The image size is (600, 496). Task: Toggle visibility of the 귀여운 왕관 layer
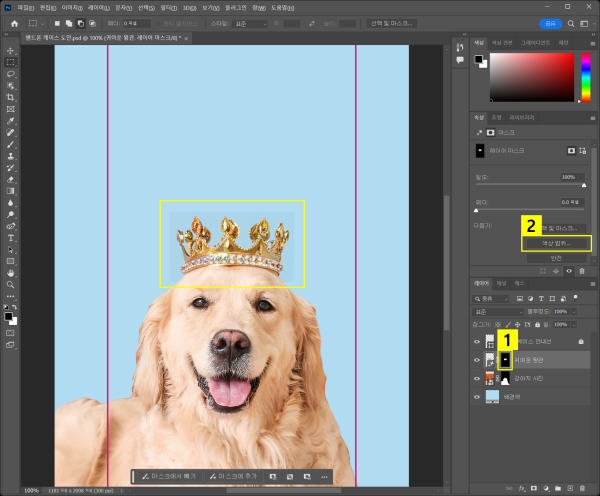476,359
